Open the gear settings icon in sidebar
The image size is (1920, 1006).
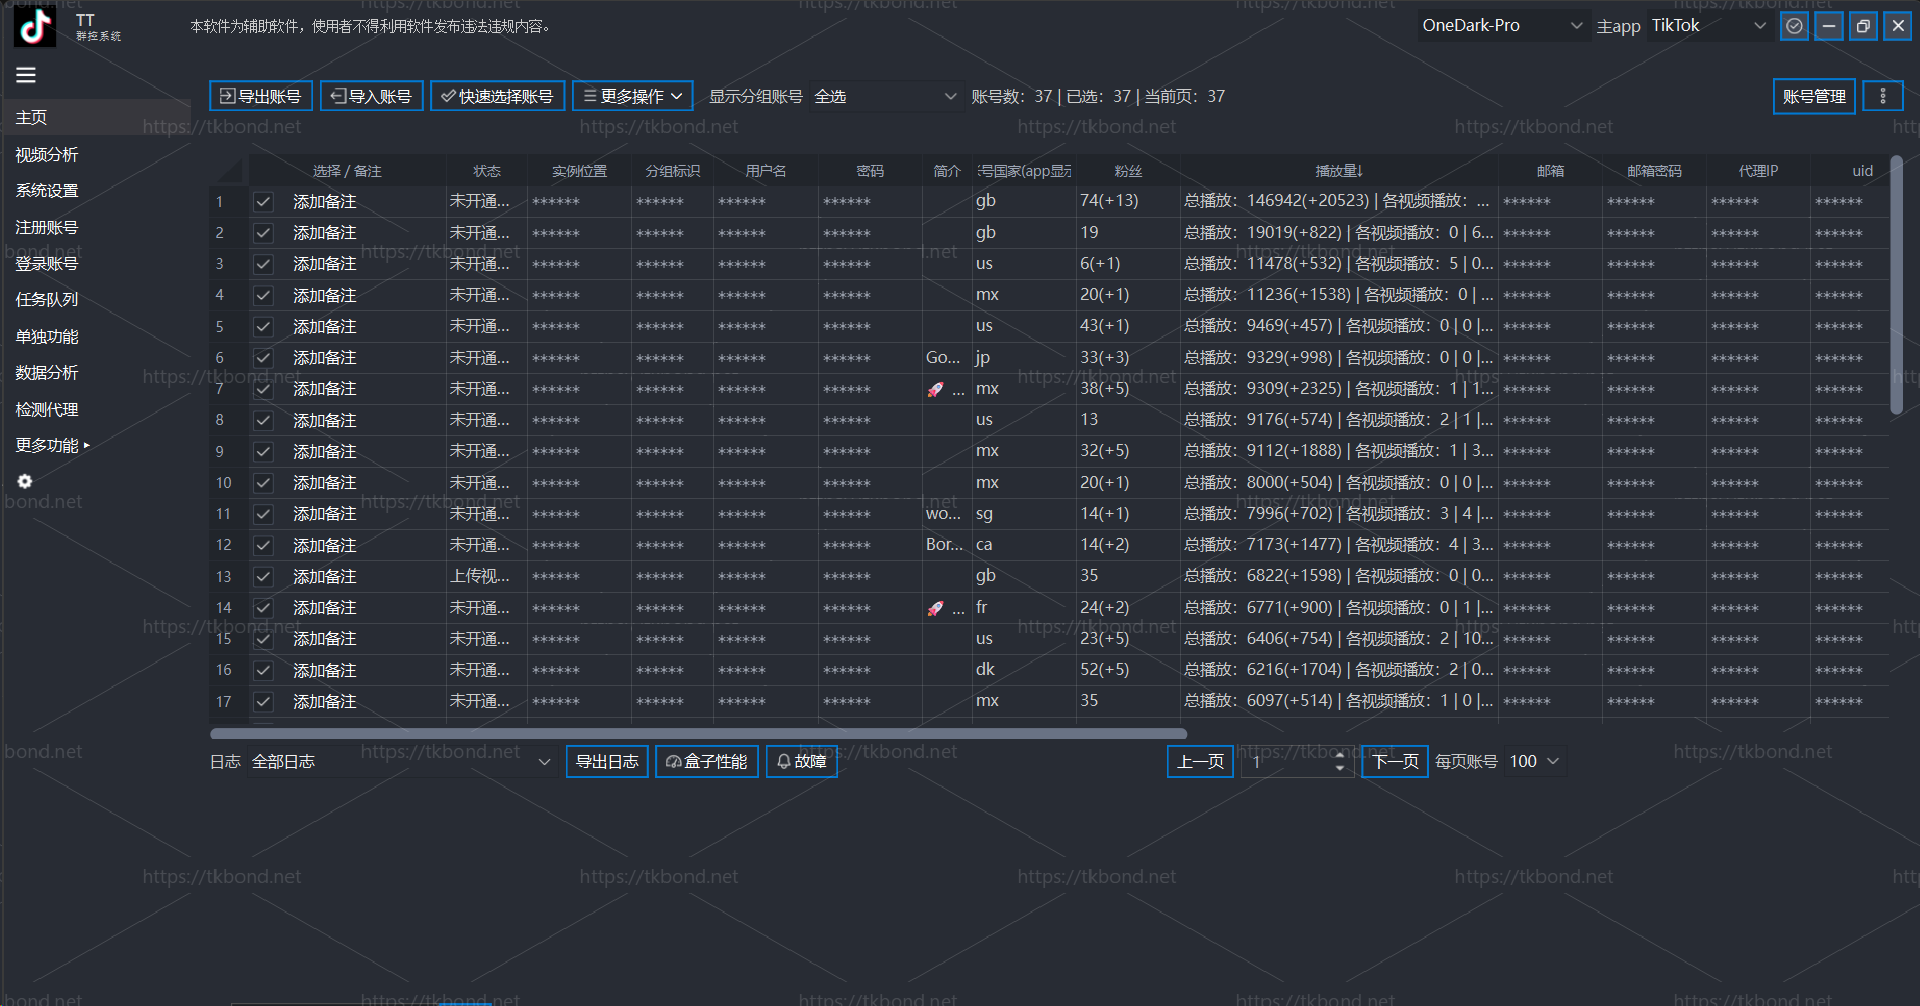click(25, 481)
